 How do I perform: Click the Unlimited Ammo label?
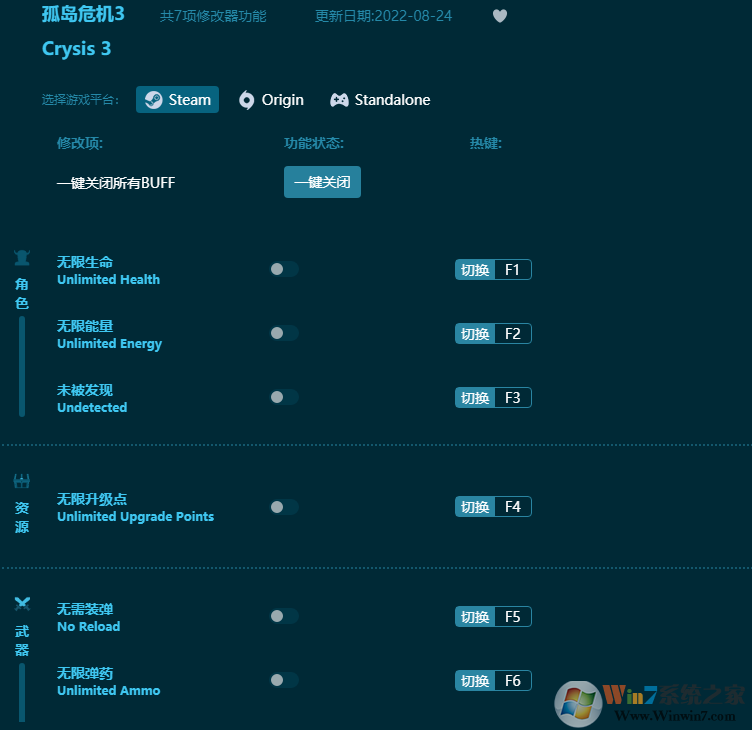coord(108,690)
